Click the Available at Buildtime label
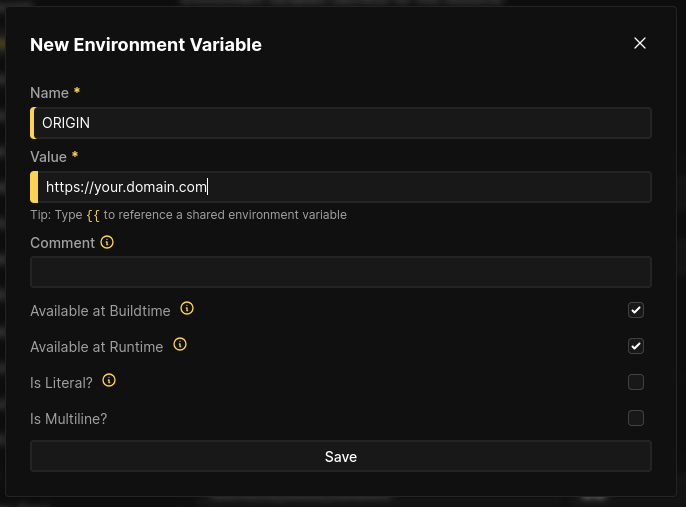 point(100,311)
